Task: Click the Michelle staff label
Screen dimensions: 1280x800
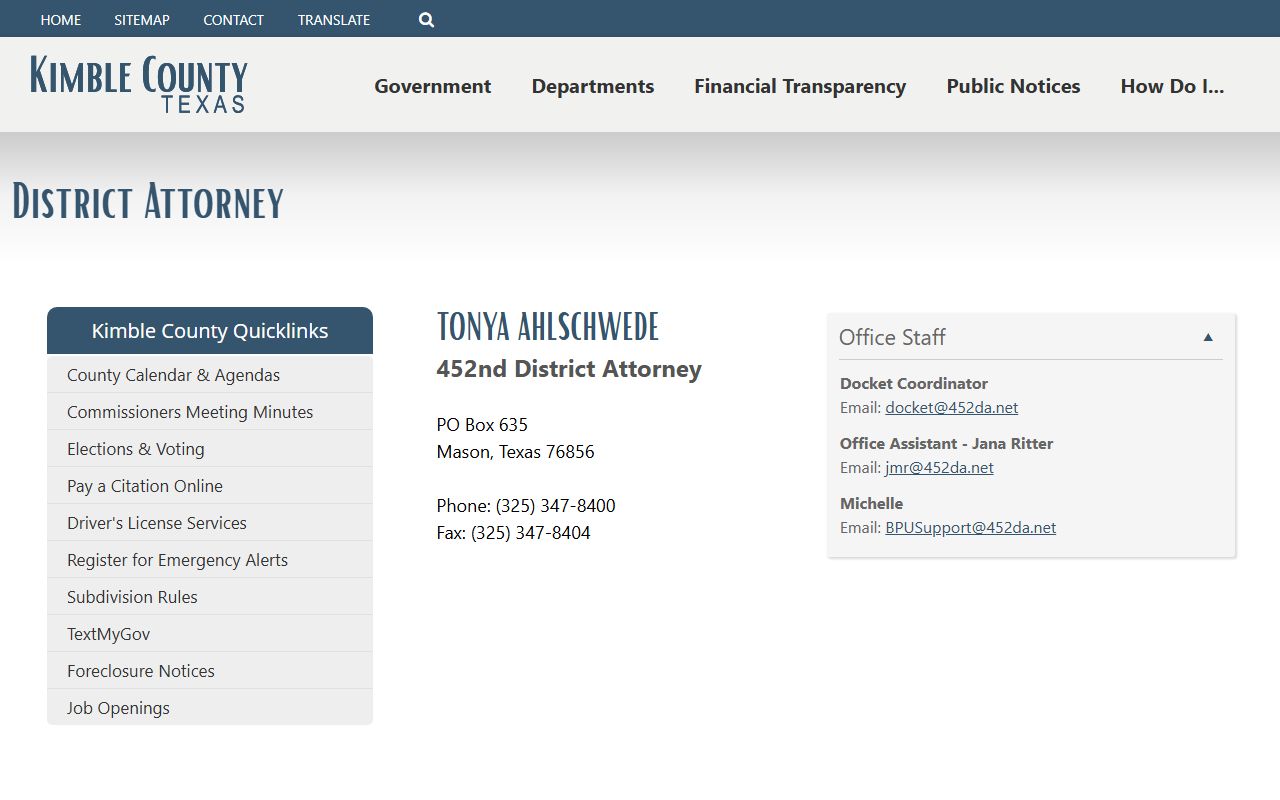Action: (x=871, y=503)
